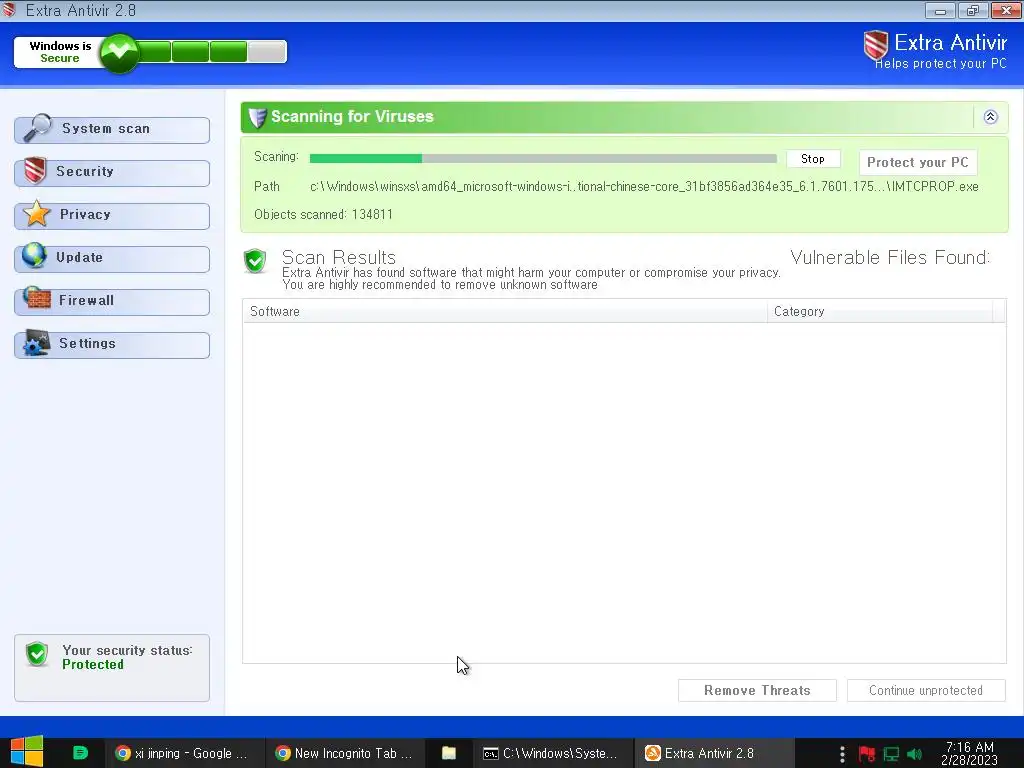Collapse the Scanning for Viruses panel
The image size is (1024, 768).
click(x=990, y=117)
